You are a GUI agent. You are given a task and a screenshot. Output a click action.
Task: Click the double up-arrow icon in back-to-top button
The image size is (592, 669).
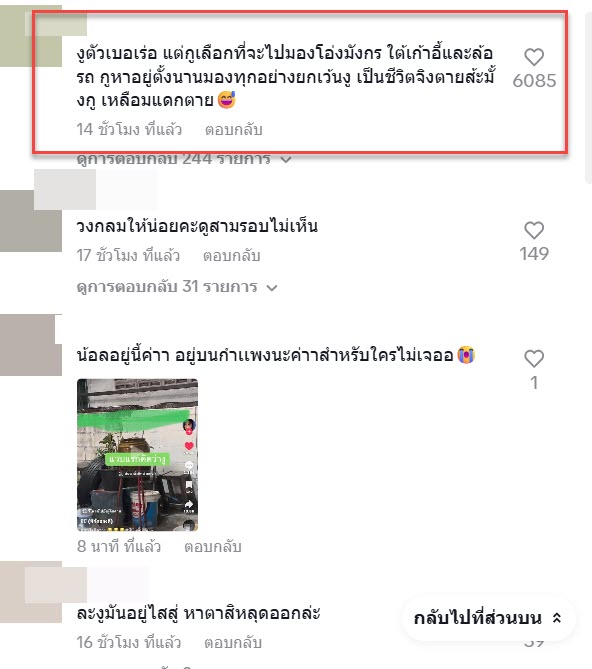(x=557, y=618)
